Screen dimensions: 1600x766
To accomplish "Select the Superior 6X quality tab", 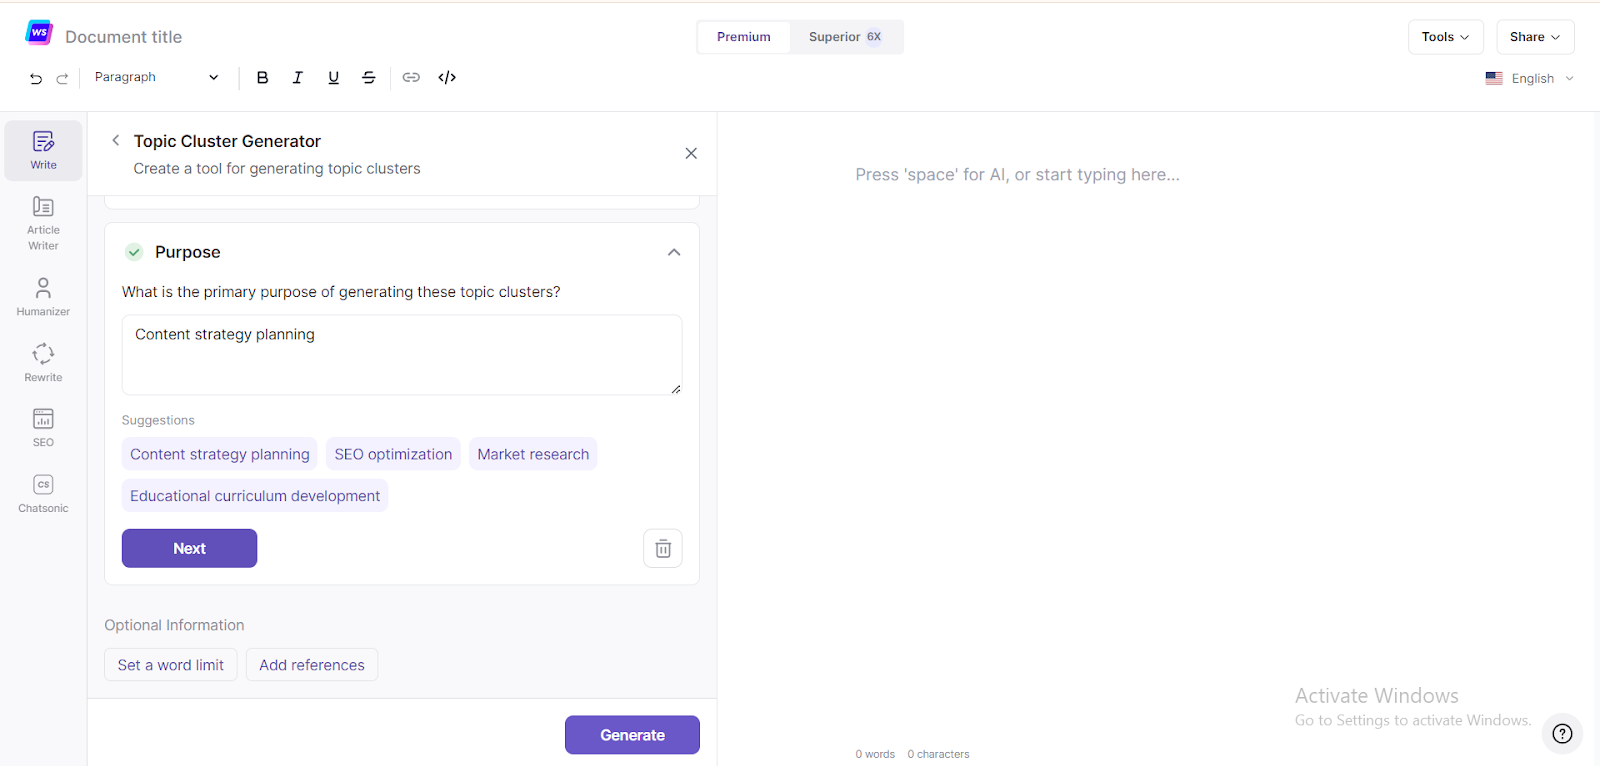I will tap(845, 37).
